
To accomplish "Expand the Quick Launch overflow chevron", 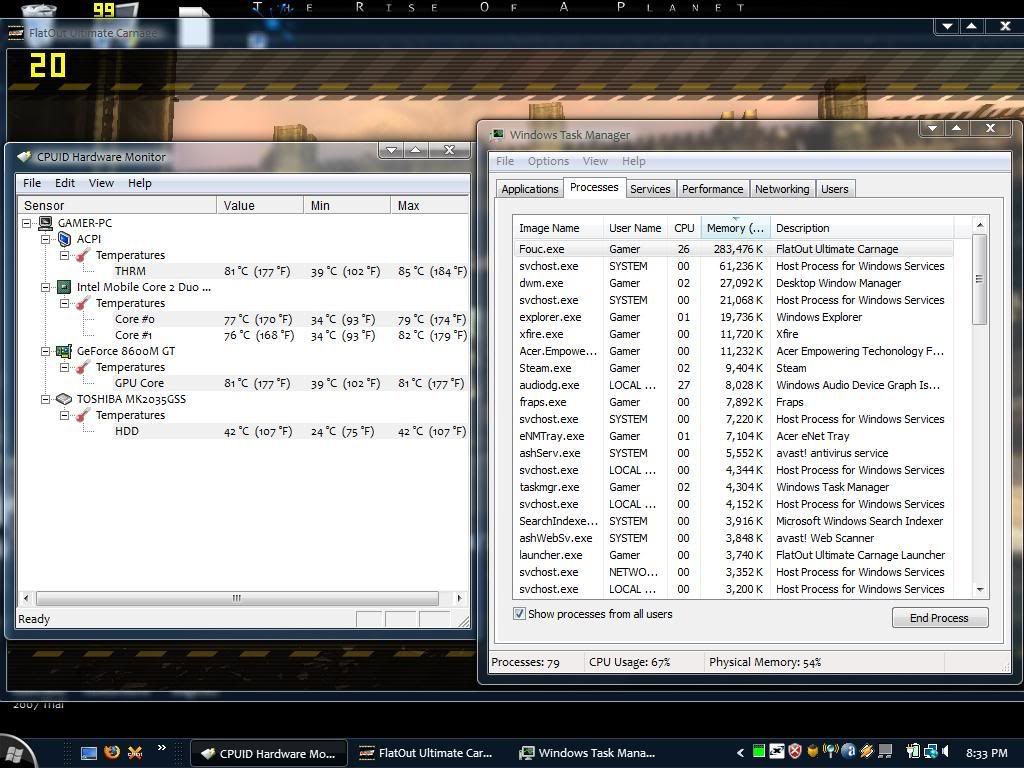I will point(161,748).
